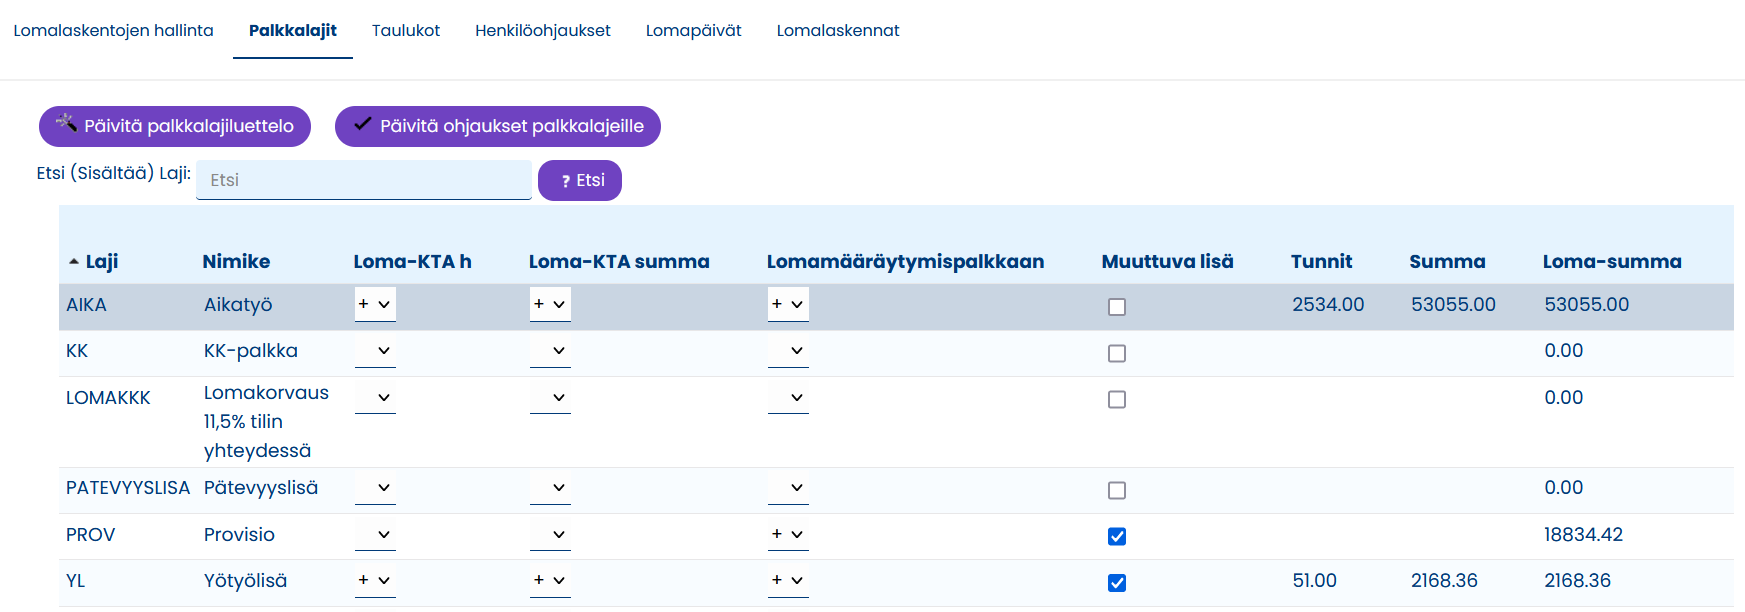Viewport: 1745px width, 612px height.
Task: Toggle Muuttuva lisä checkbox for KK
Action: 1117,353
